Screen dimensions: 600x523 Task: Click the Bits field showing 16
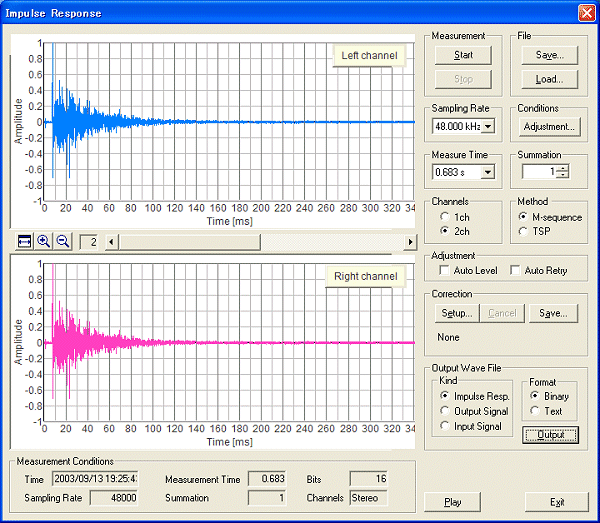click(368, 479)
